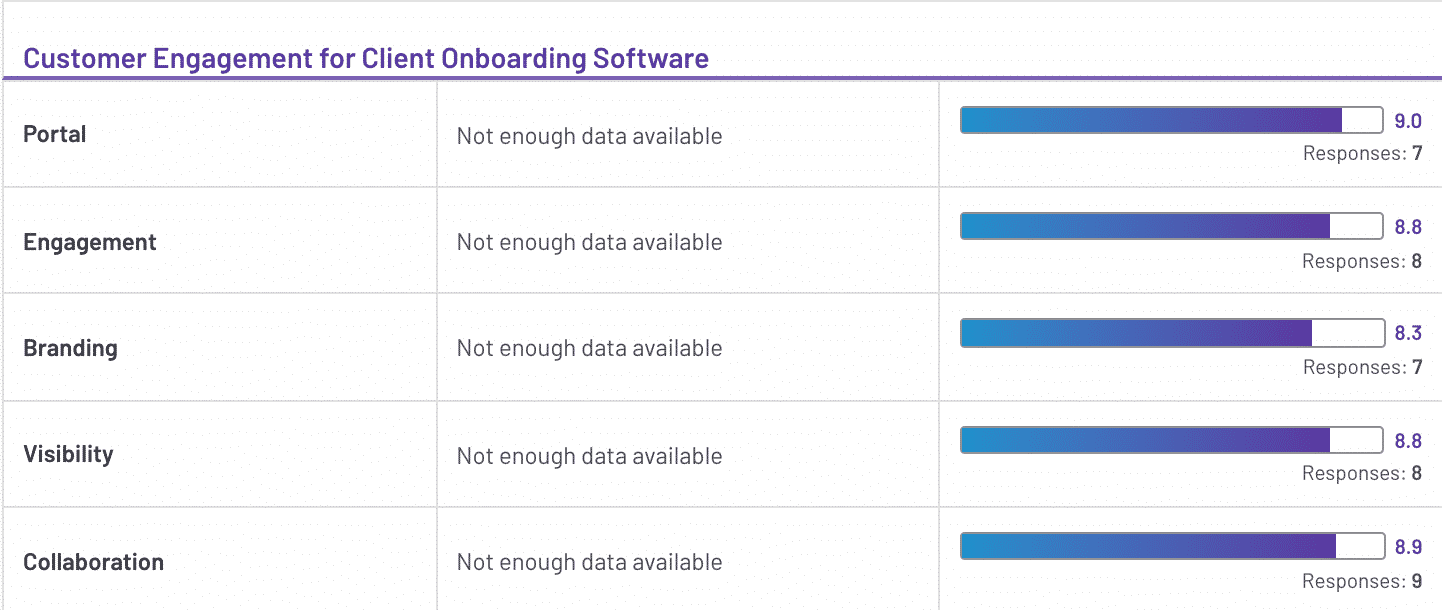This screenshot has height=610, width=1442.
Task: Click Responses: 7 under Portal bar
Action: pos(1362,154)
